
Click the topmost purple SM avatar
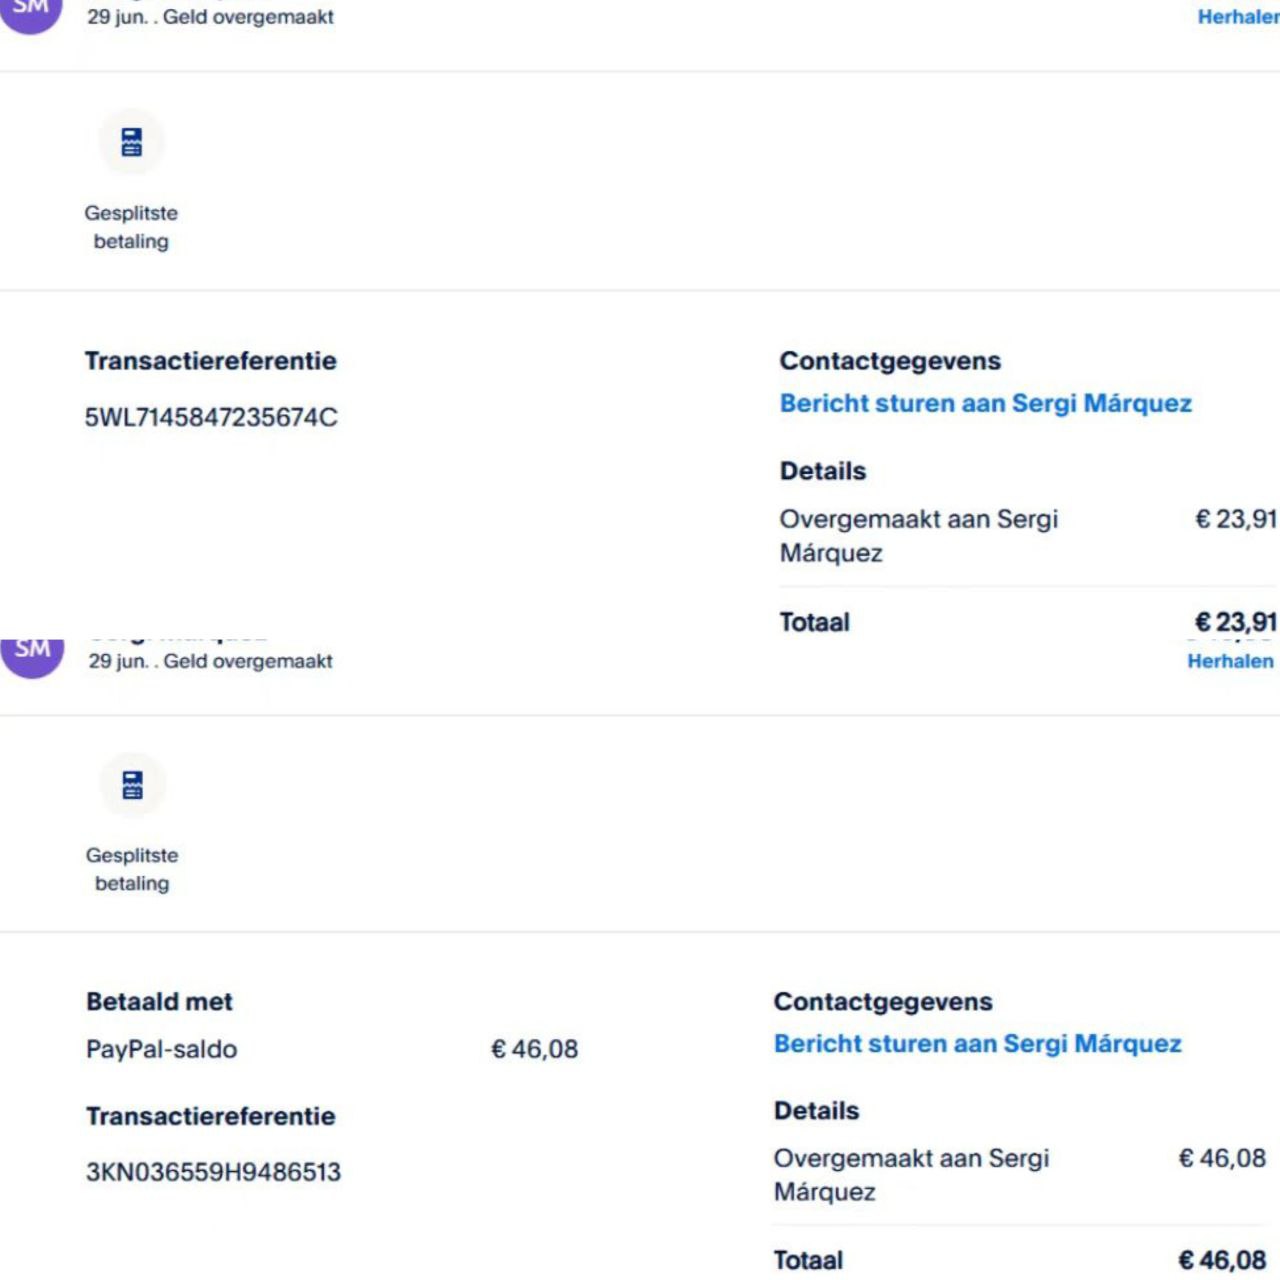31,10
